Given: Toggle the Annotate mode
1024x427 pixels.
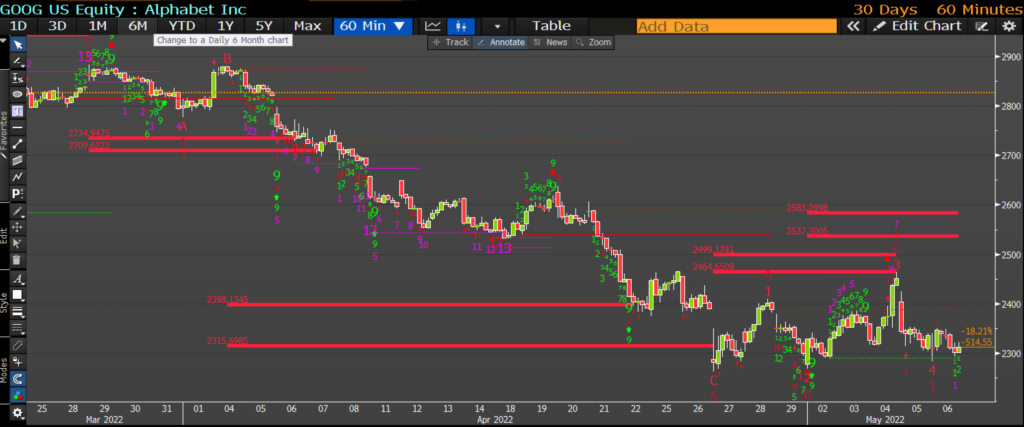Looking at the screenshot, I should point(500,42).
